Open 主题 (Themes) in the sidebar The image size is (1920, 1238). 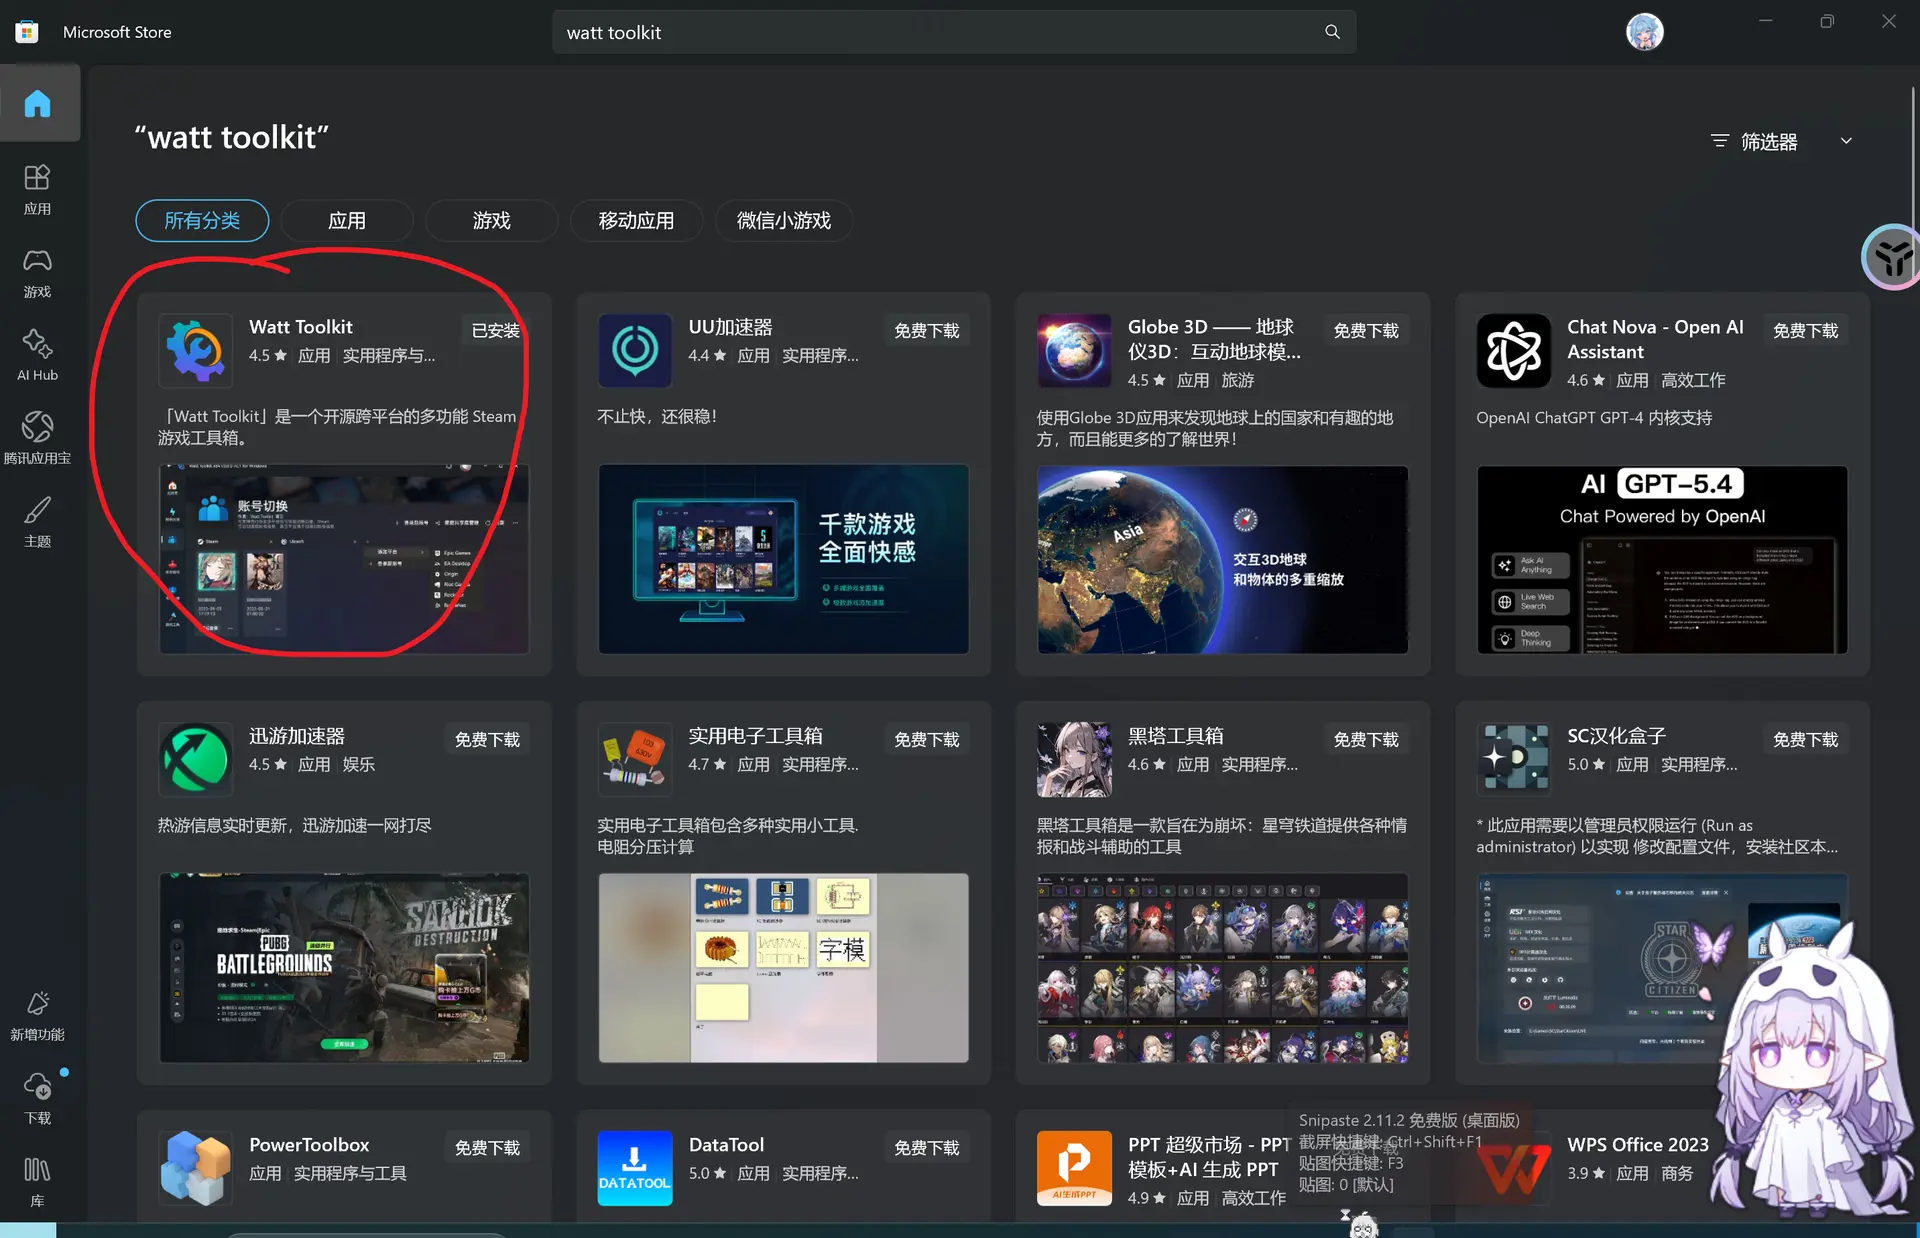[38, 522]
